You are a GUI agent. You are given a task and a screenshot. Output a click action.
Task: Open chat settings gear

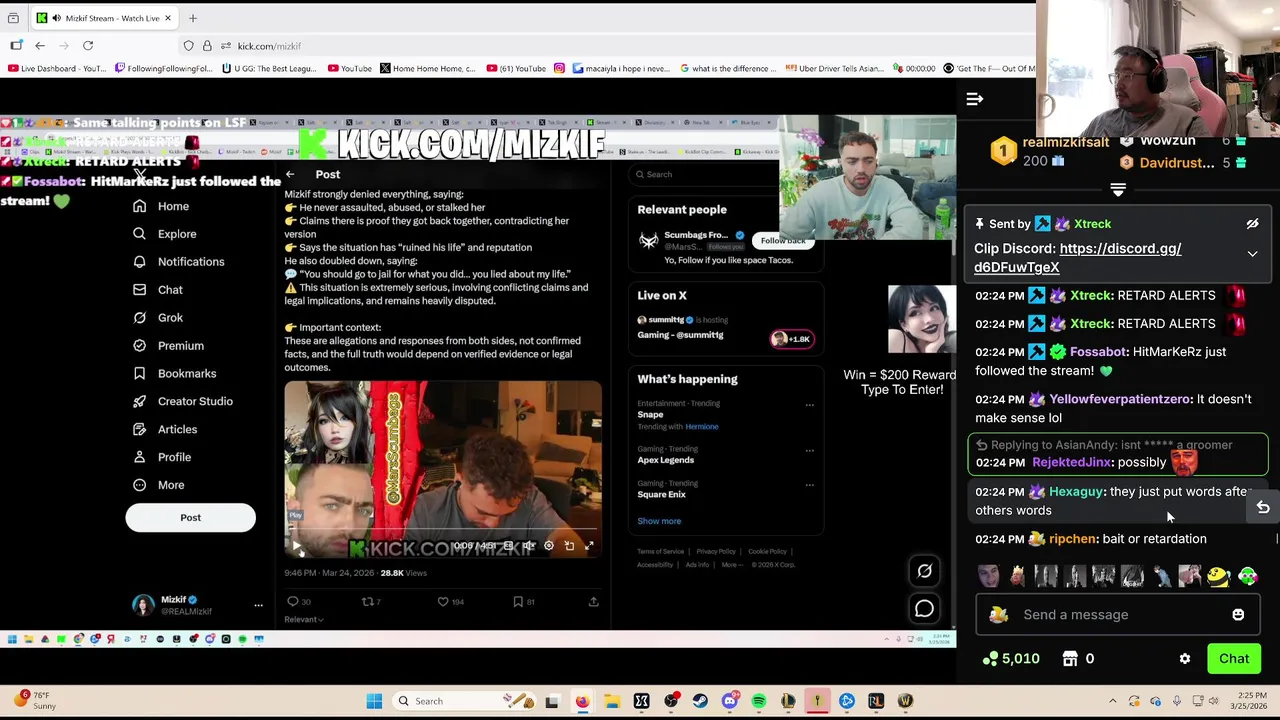point(1185,659)
